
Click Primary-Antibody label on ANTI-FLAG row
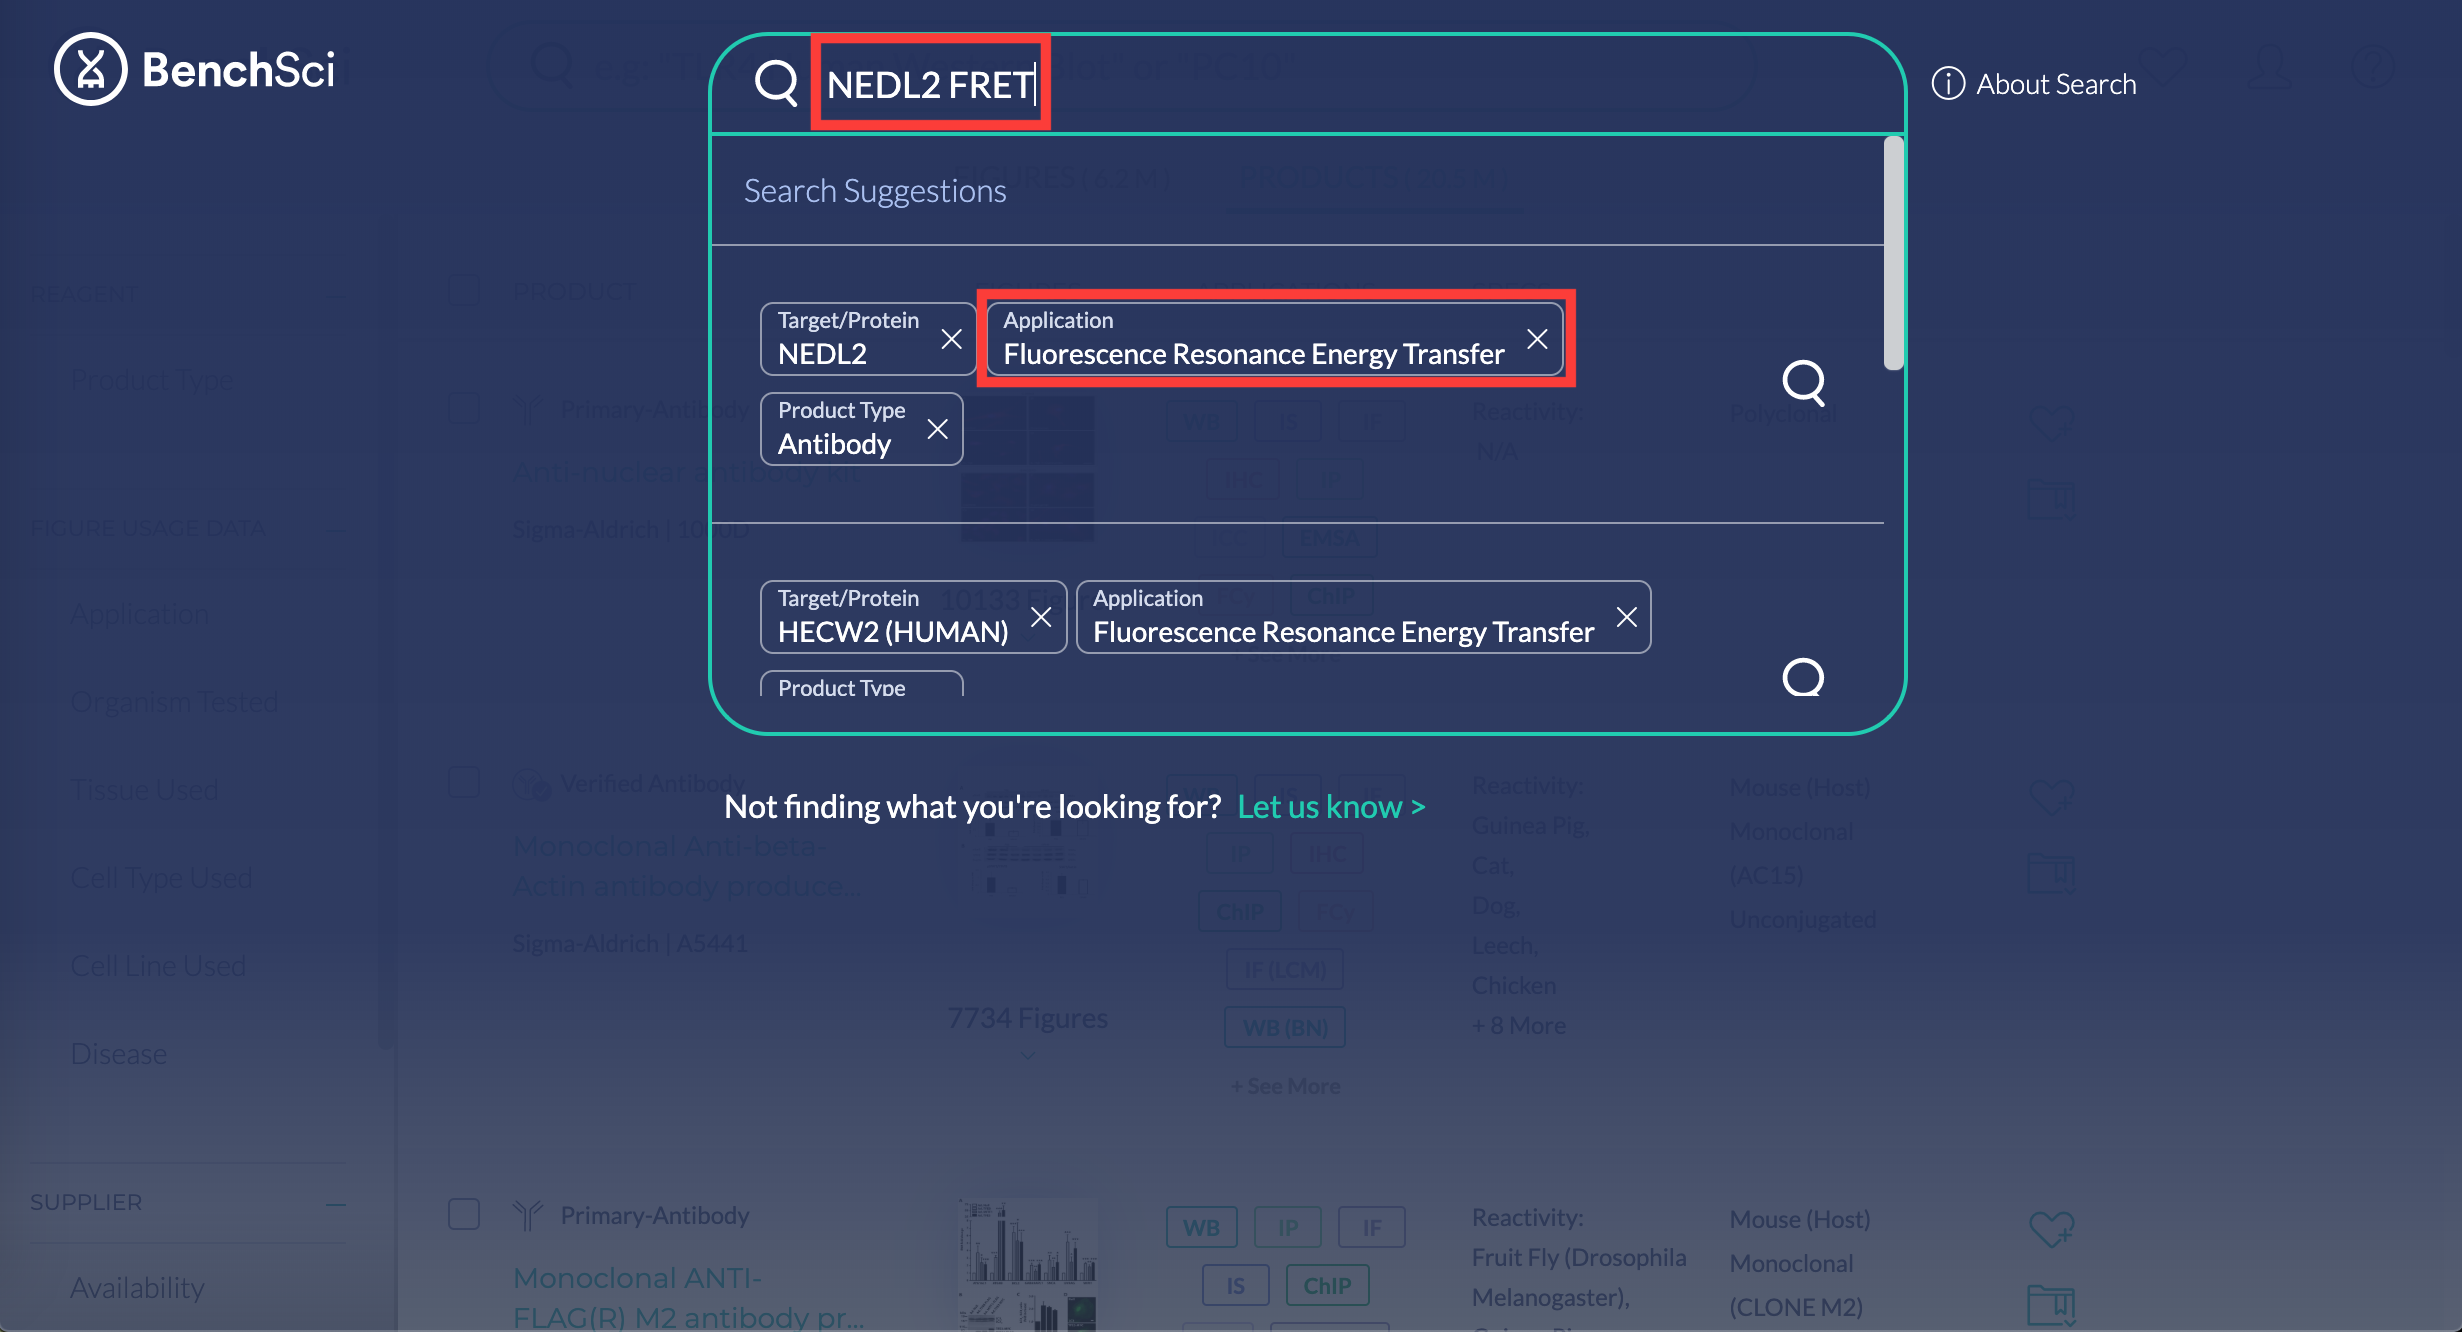(655, 1215)
